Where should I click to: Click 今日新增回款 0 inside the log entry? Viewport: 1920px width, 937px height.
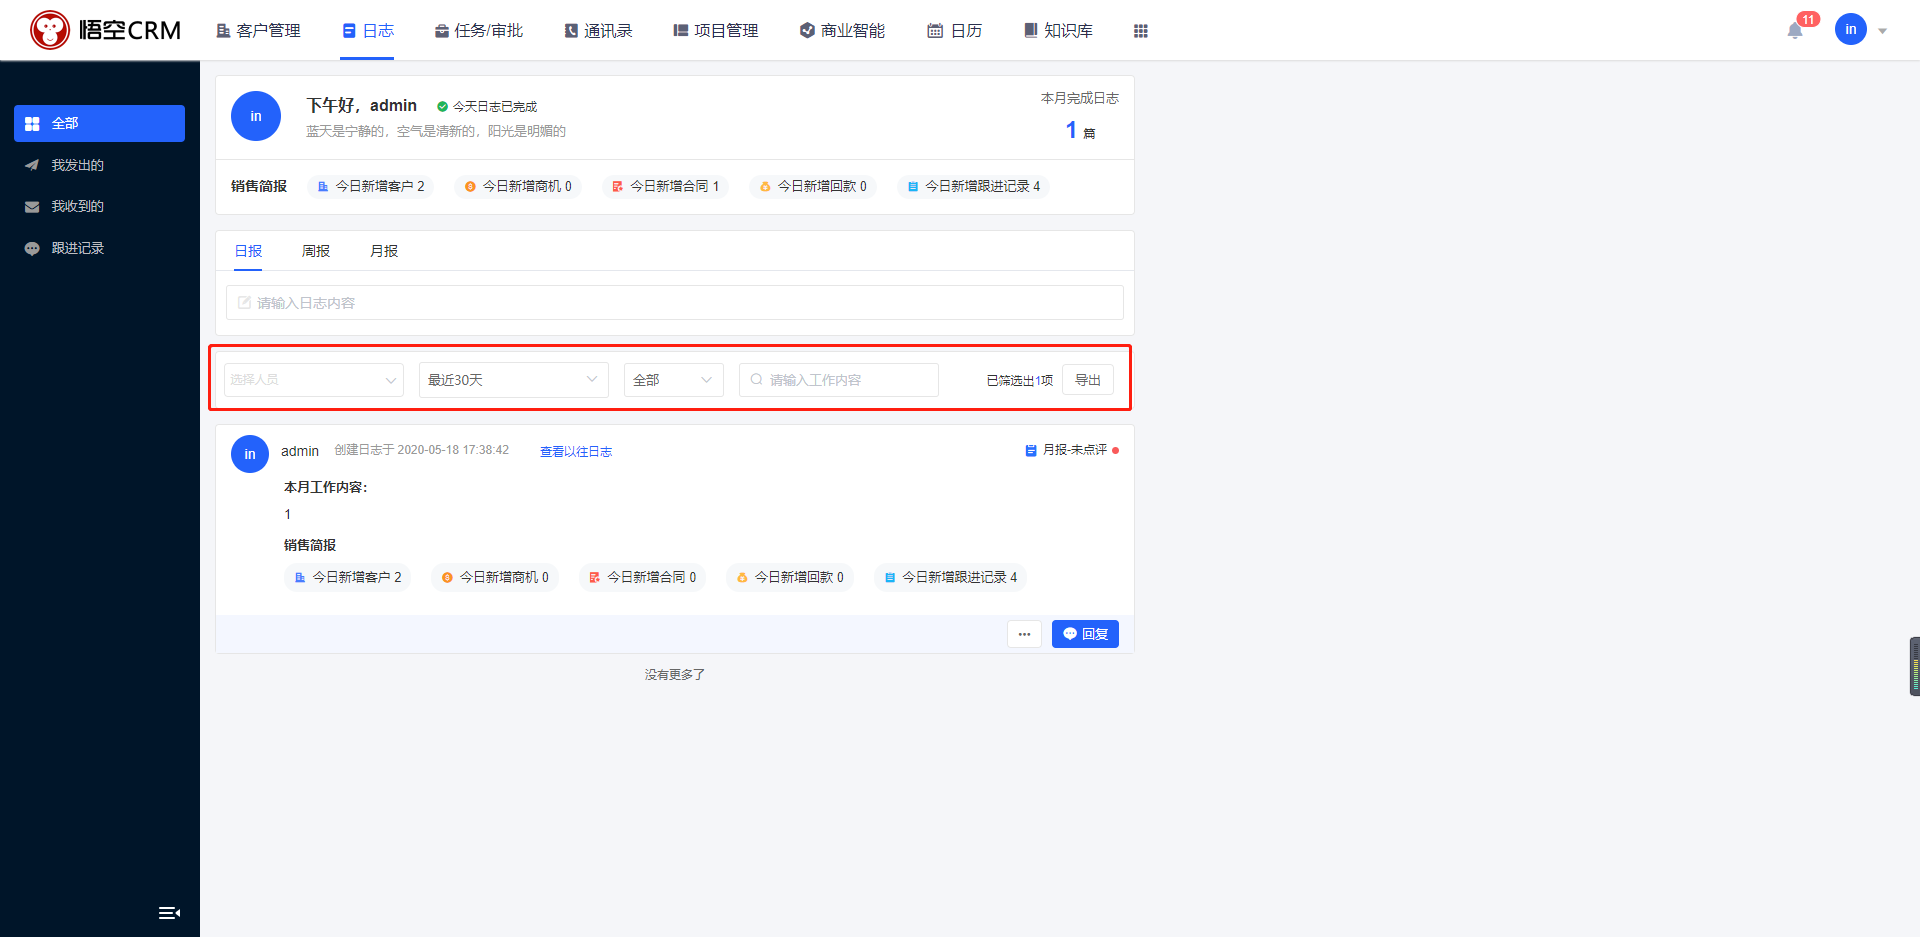click(x=790, y=577)
